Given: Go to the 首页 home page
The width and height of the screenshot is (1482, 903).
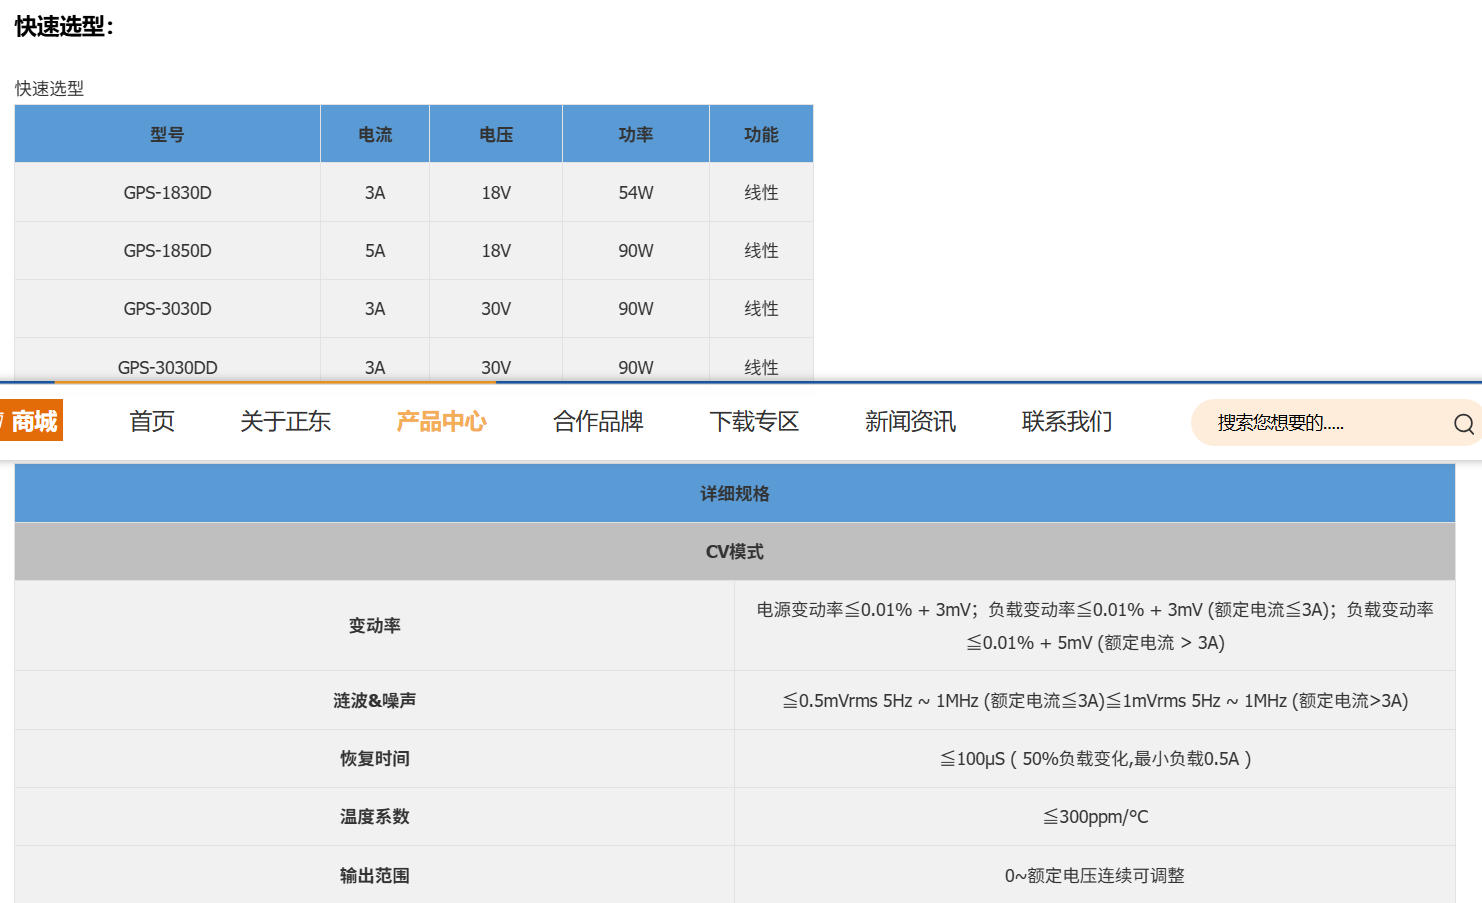Looking at the screenshot, I should tap(152, 422).
